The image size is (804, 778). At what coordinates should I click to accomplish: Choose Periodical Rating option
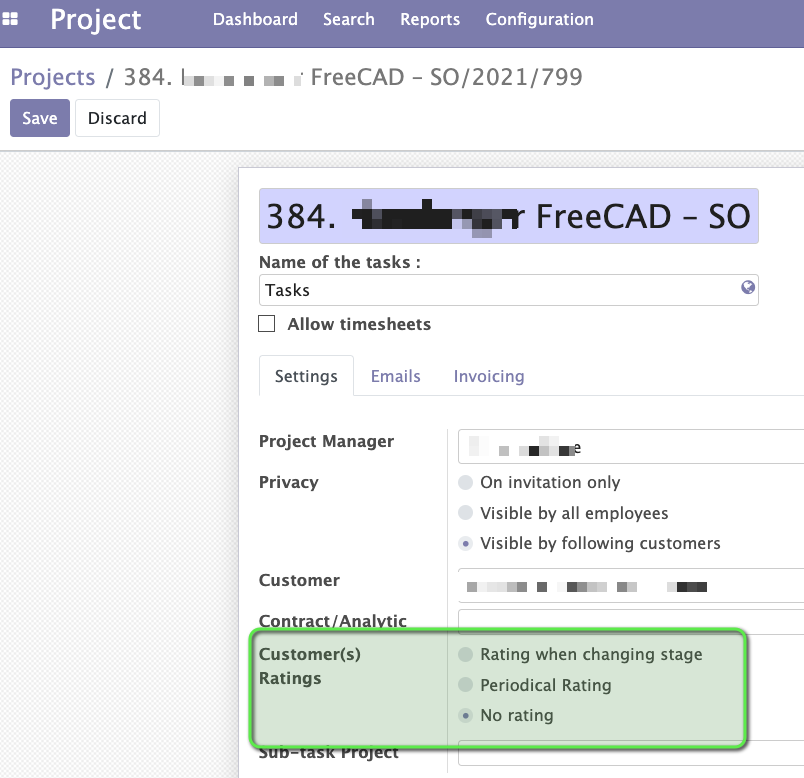coord(465,685)
